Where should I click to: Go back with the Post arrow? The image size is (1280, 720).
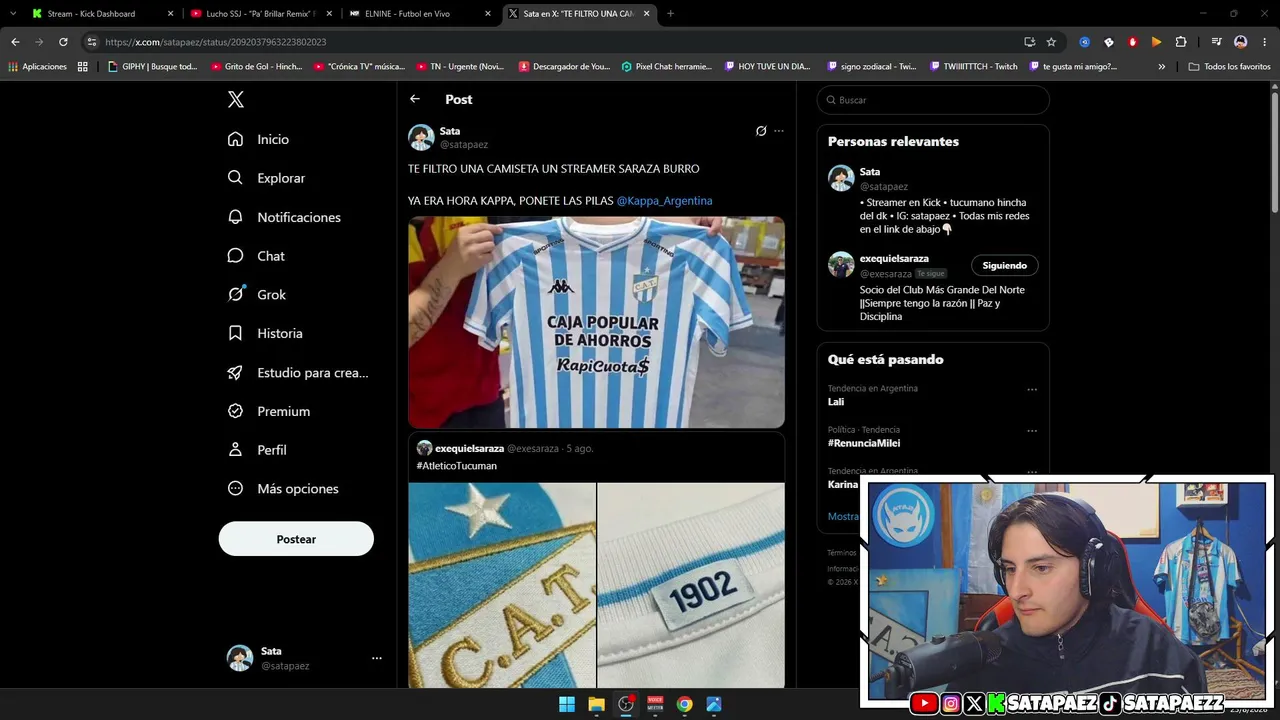415,99
